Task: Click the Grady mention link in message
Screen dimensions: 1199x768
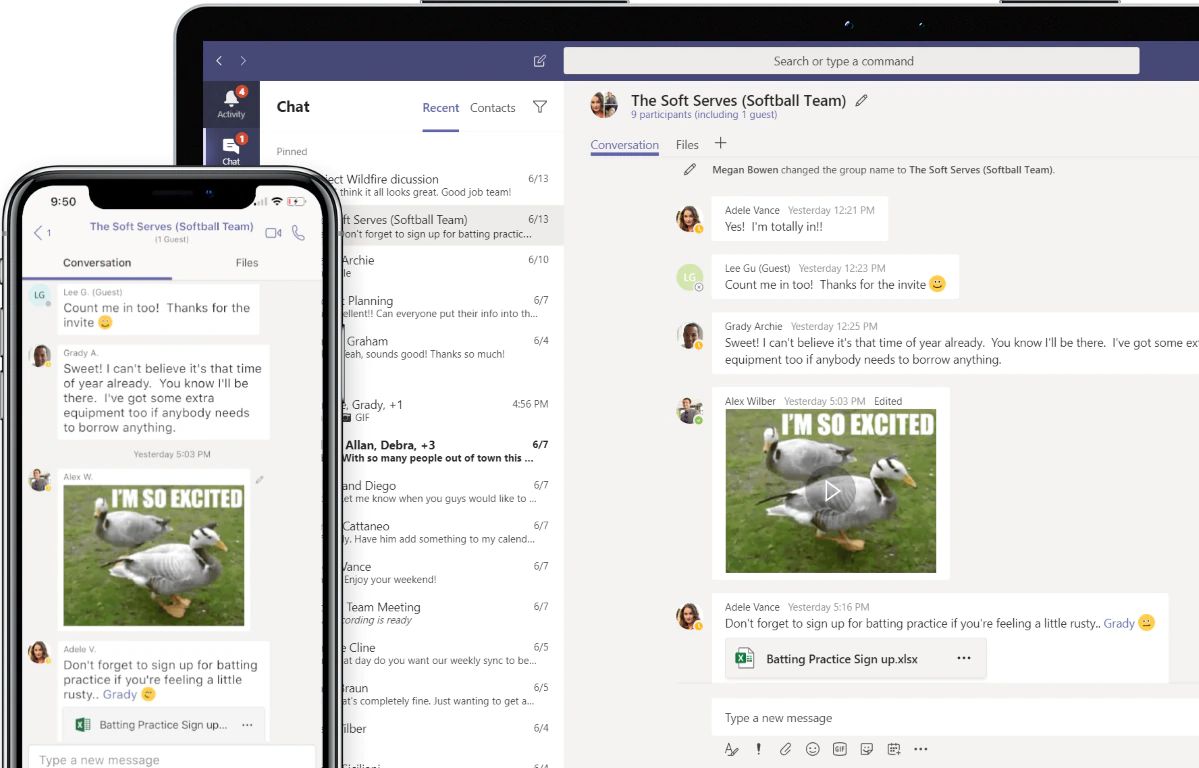Action: pyautogui.click(x=1118, y=623)
